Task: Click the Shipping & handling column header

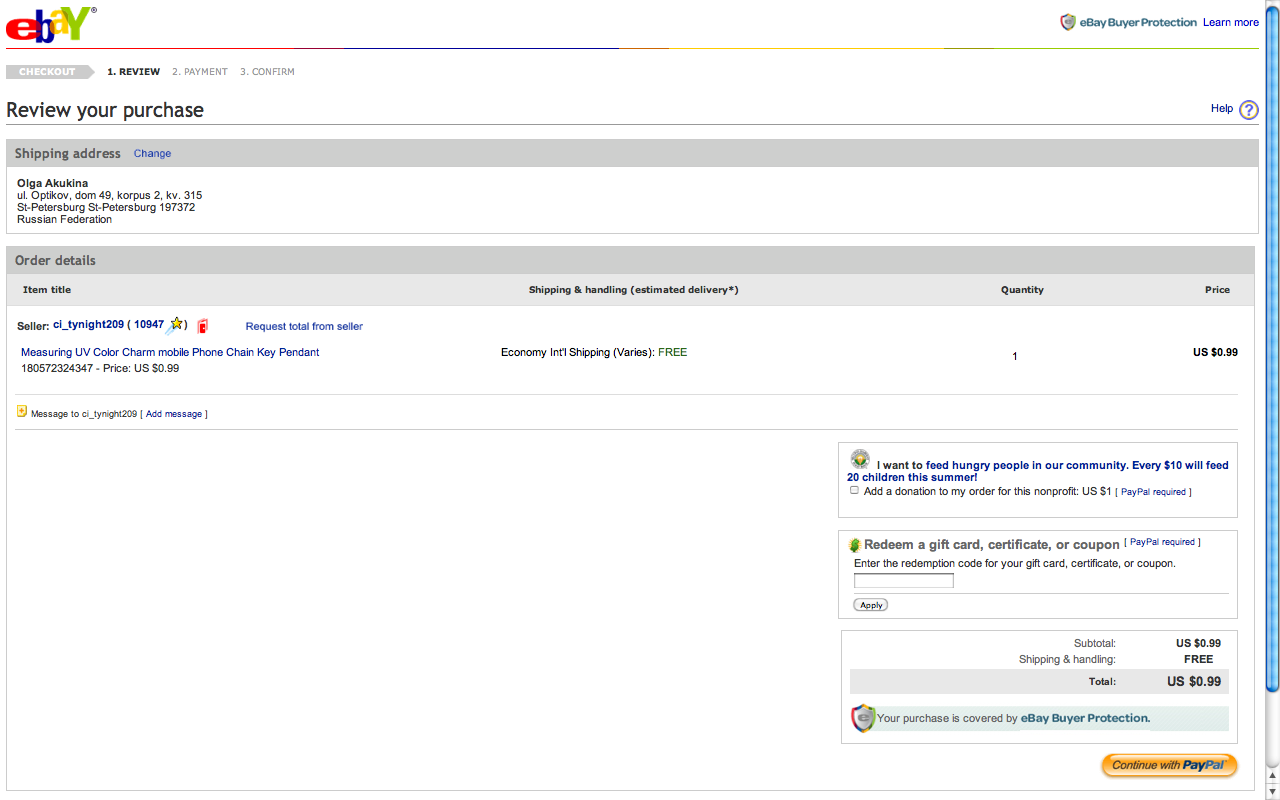Action: click(633, 290)
